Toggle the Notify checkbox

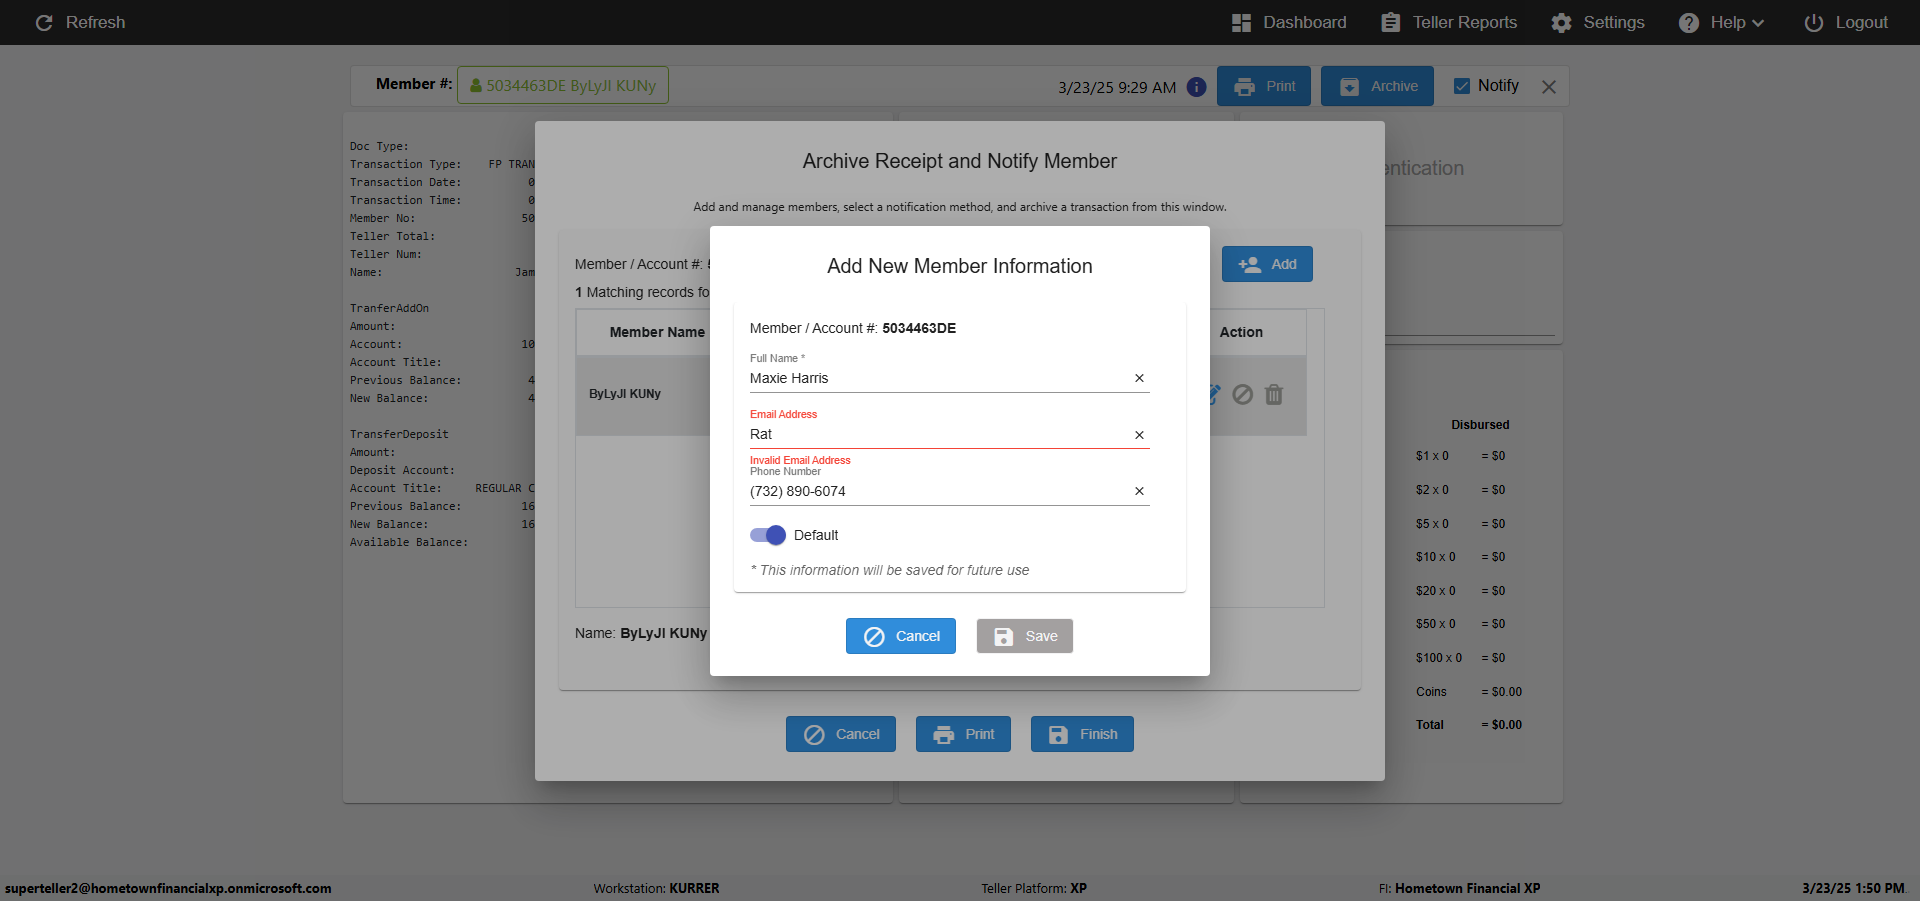click(1462, 86)
